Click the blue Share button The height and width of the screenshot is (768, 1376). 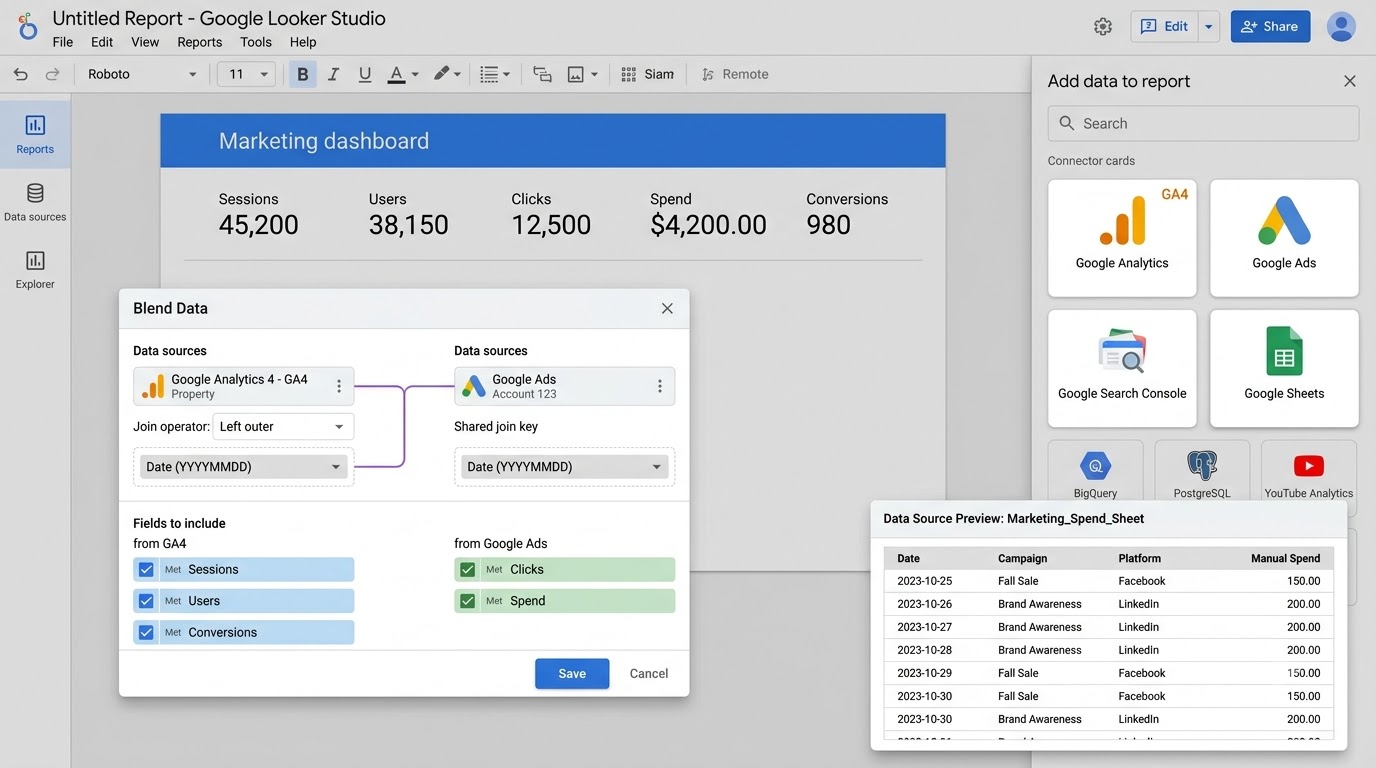[1270, 27]
